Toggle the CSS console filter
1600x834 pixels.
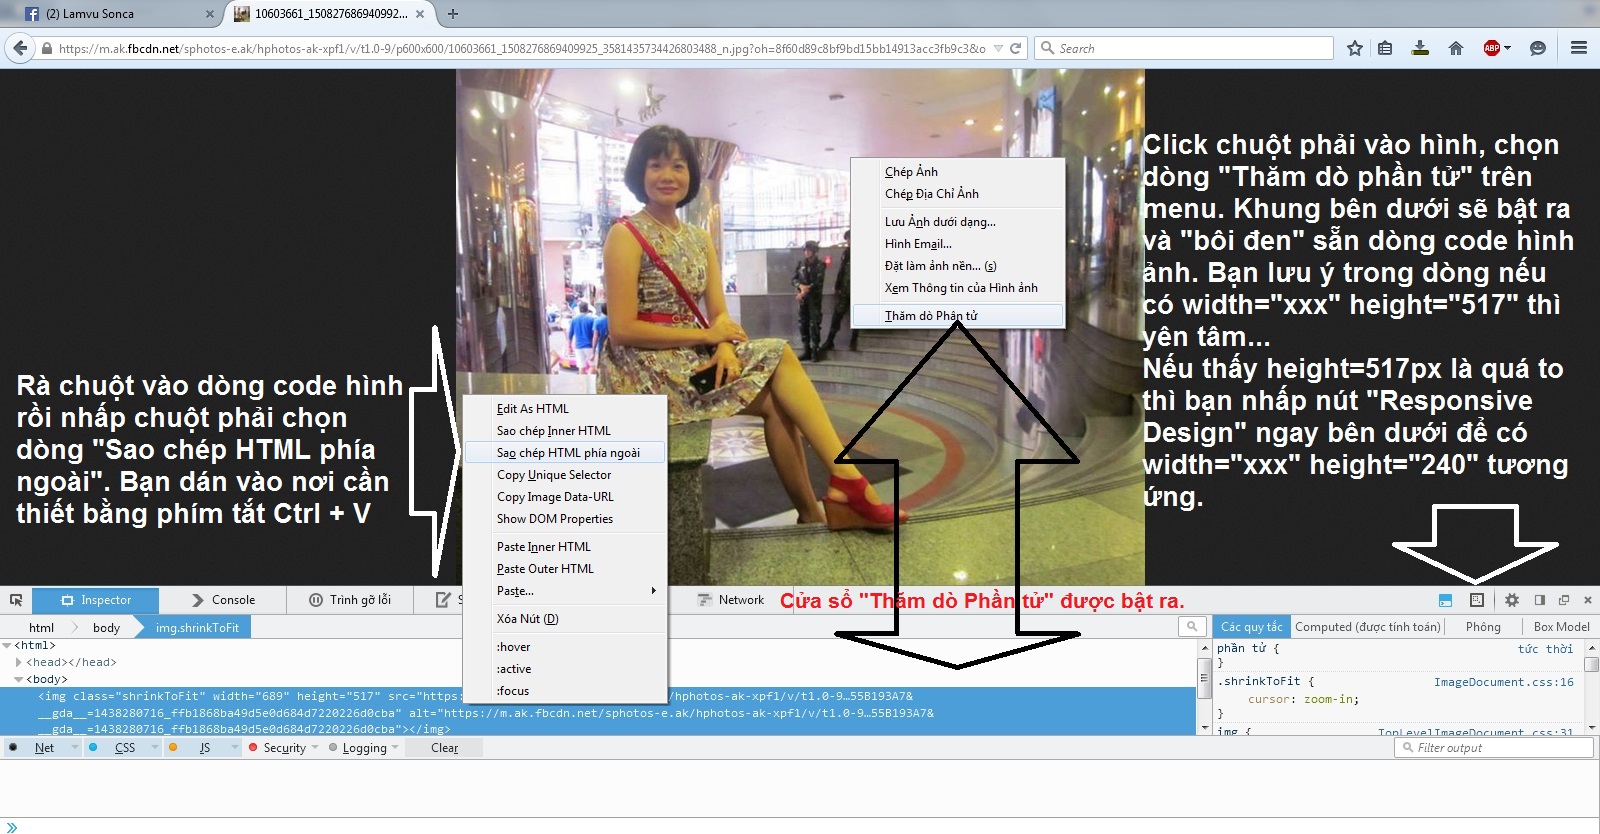point(124,748)
